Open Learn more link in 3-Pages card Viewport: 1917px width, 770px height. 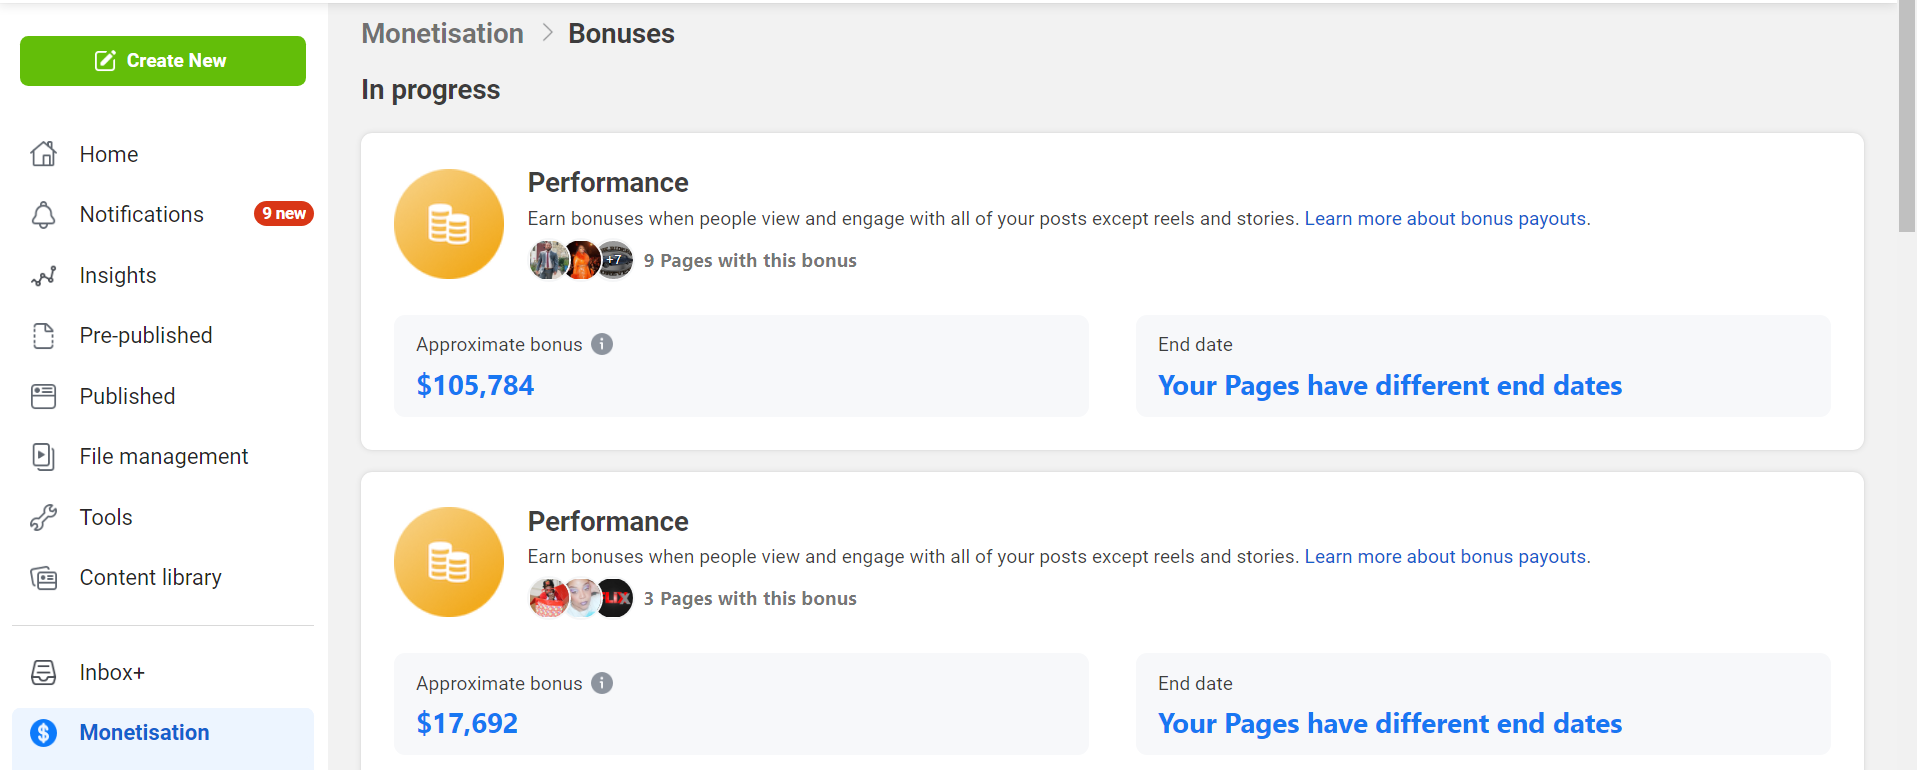pyautogui.click(x=1447, y=557)
